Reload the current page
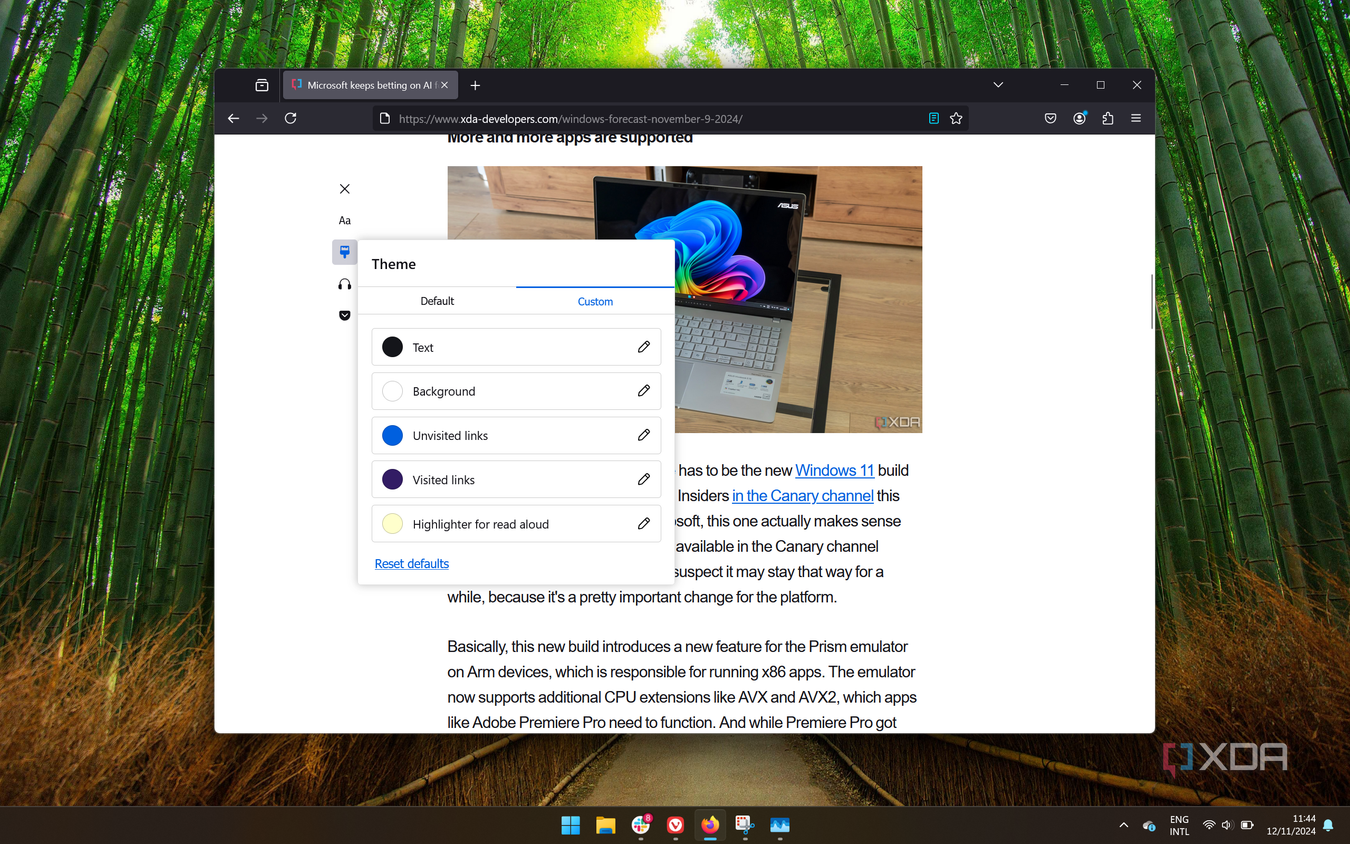Viewport: 1350px width, 844px height. click(290, 118)
